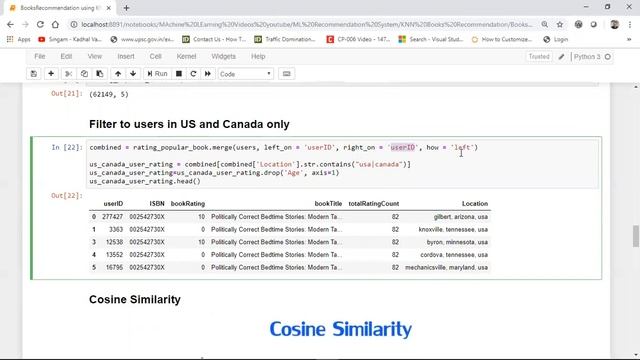The height and width of the screenshot is (360, 640).
Task: Open the Edit menu
Action: [66, 56]
